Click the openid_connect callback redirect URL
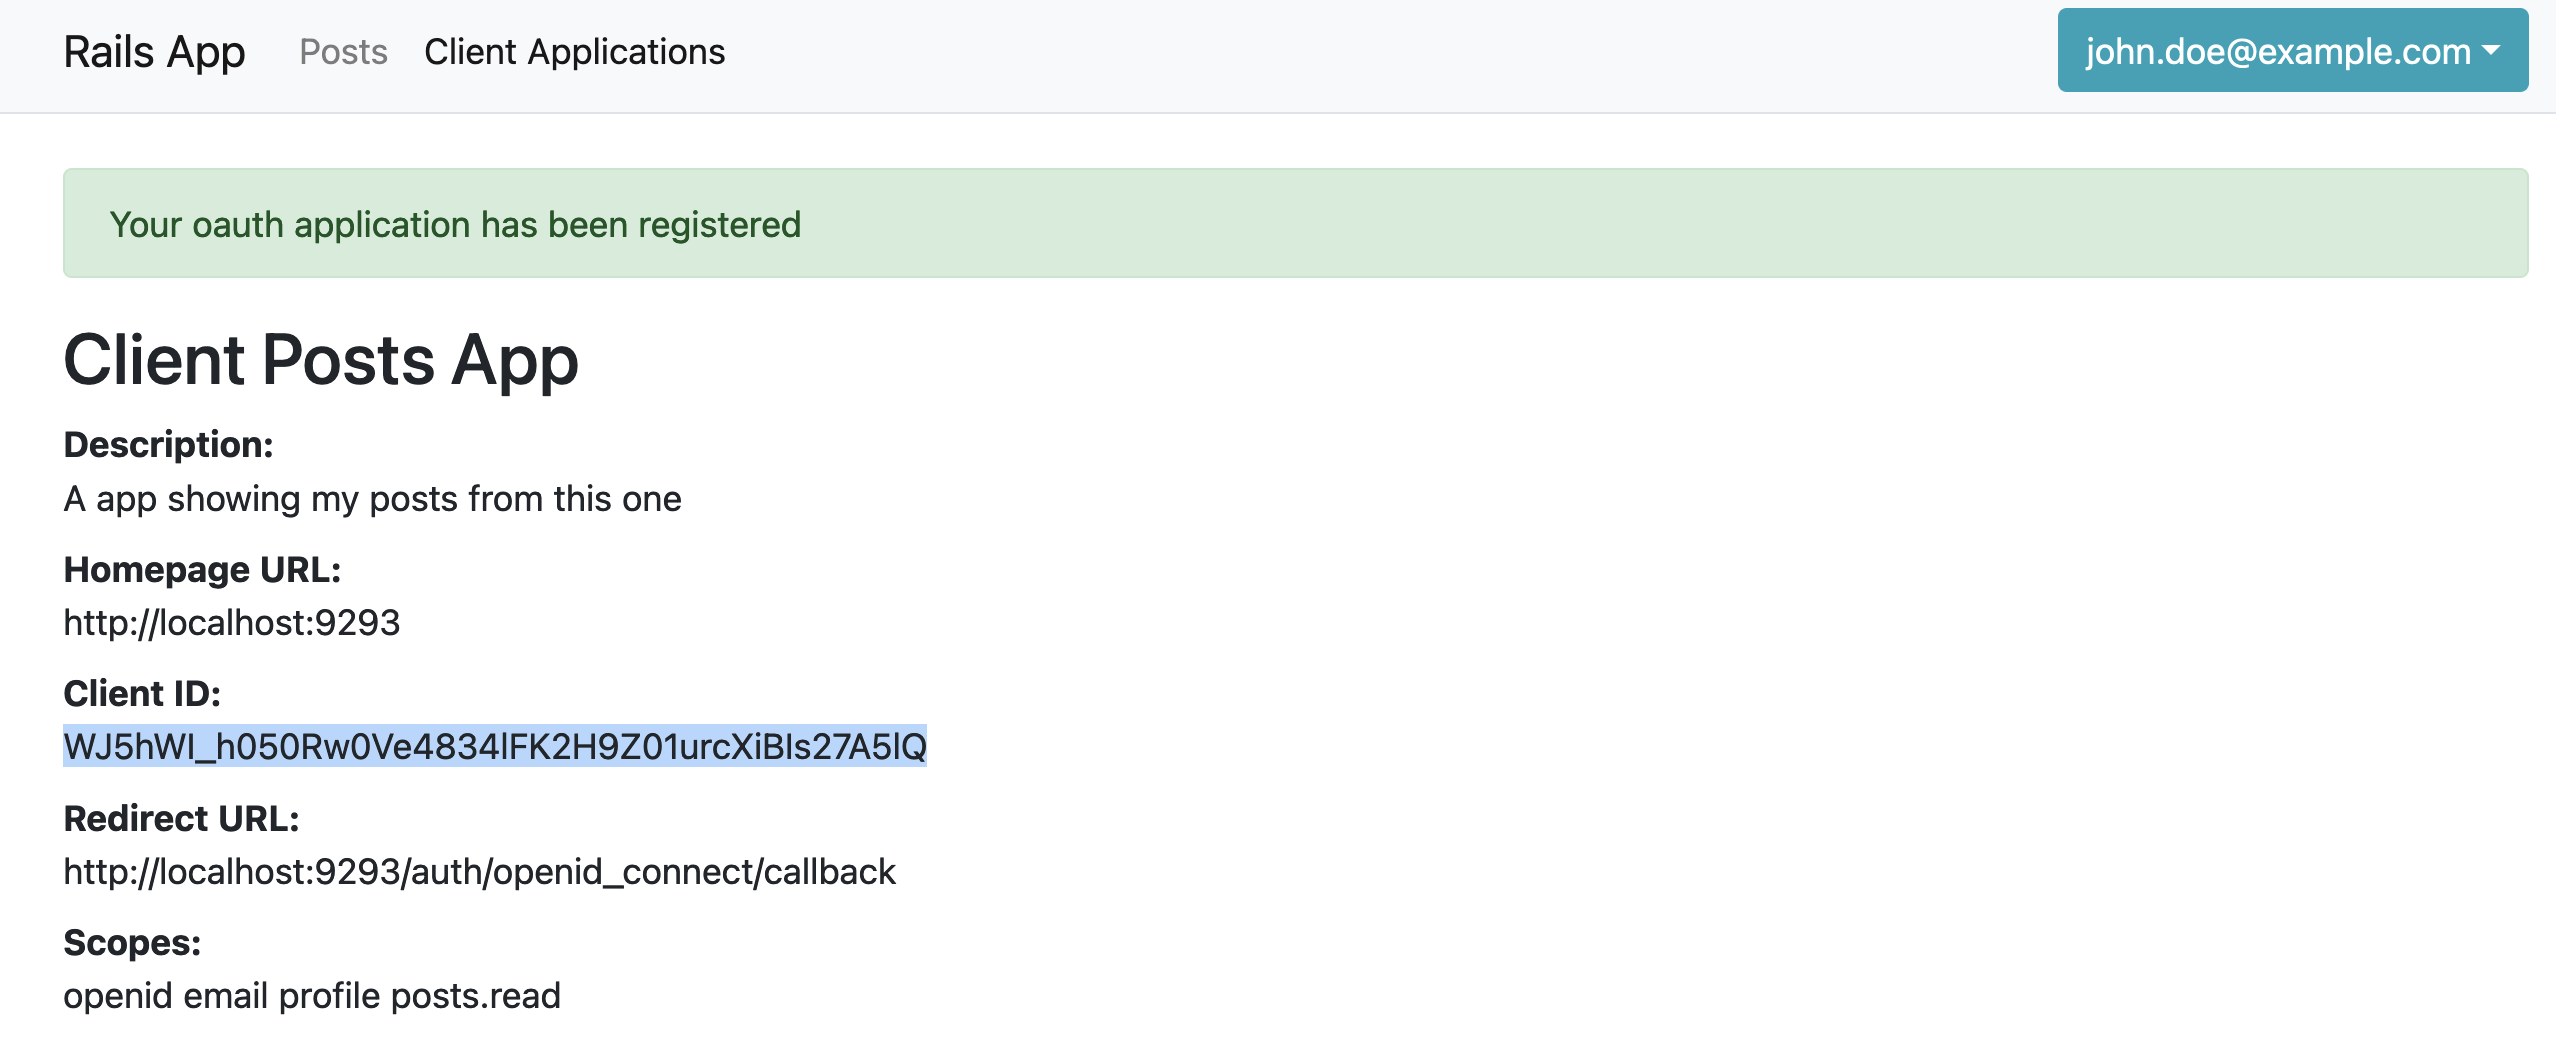2556x1042 pixels. point(479,872)
